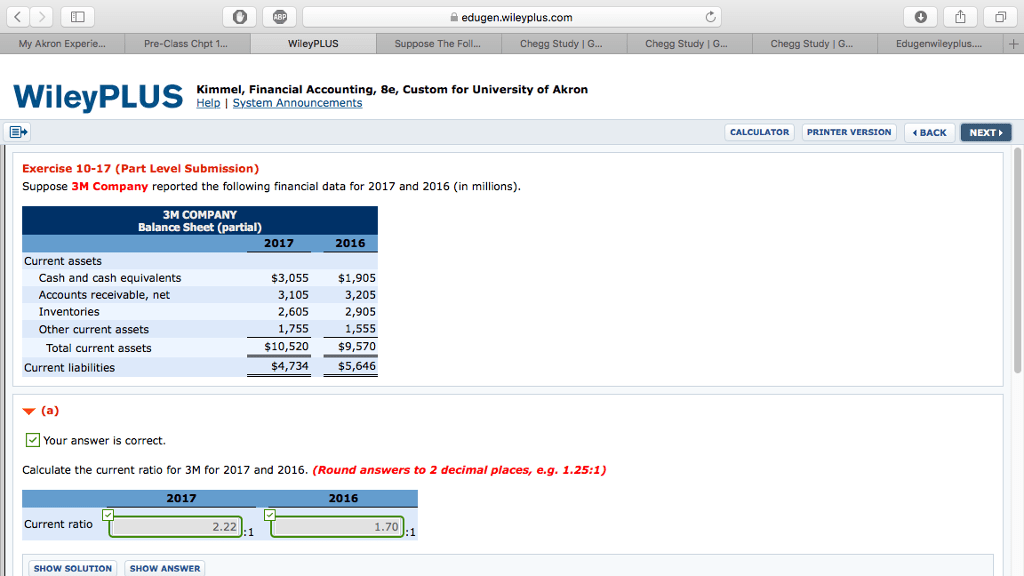Open the System Announcements link
This screenshot has height=576, width=1024.
(x=297, y=103)
